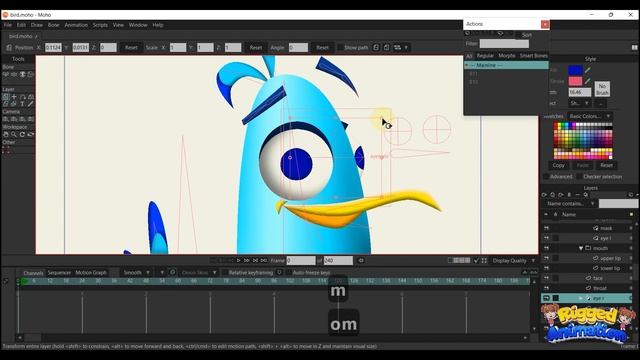Open the File menu

click(8, 25)
